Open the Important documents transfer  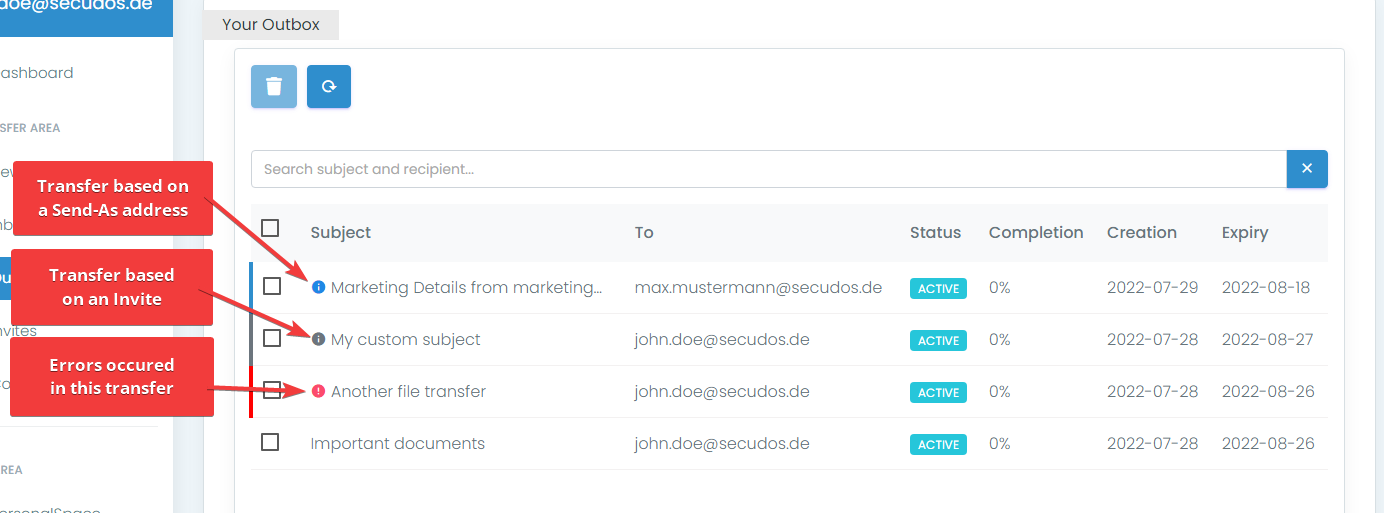[x=397, y=443]
